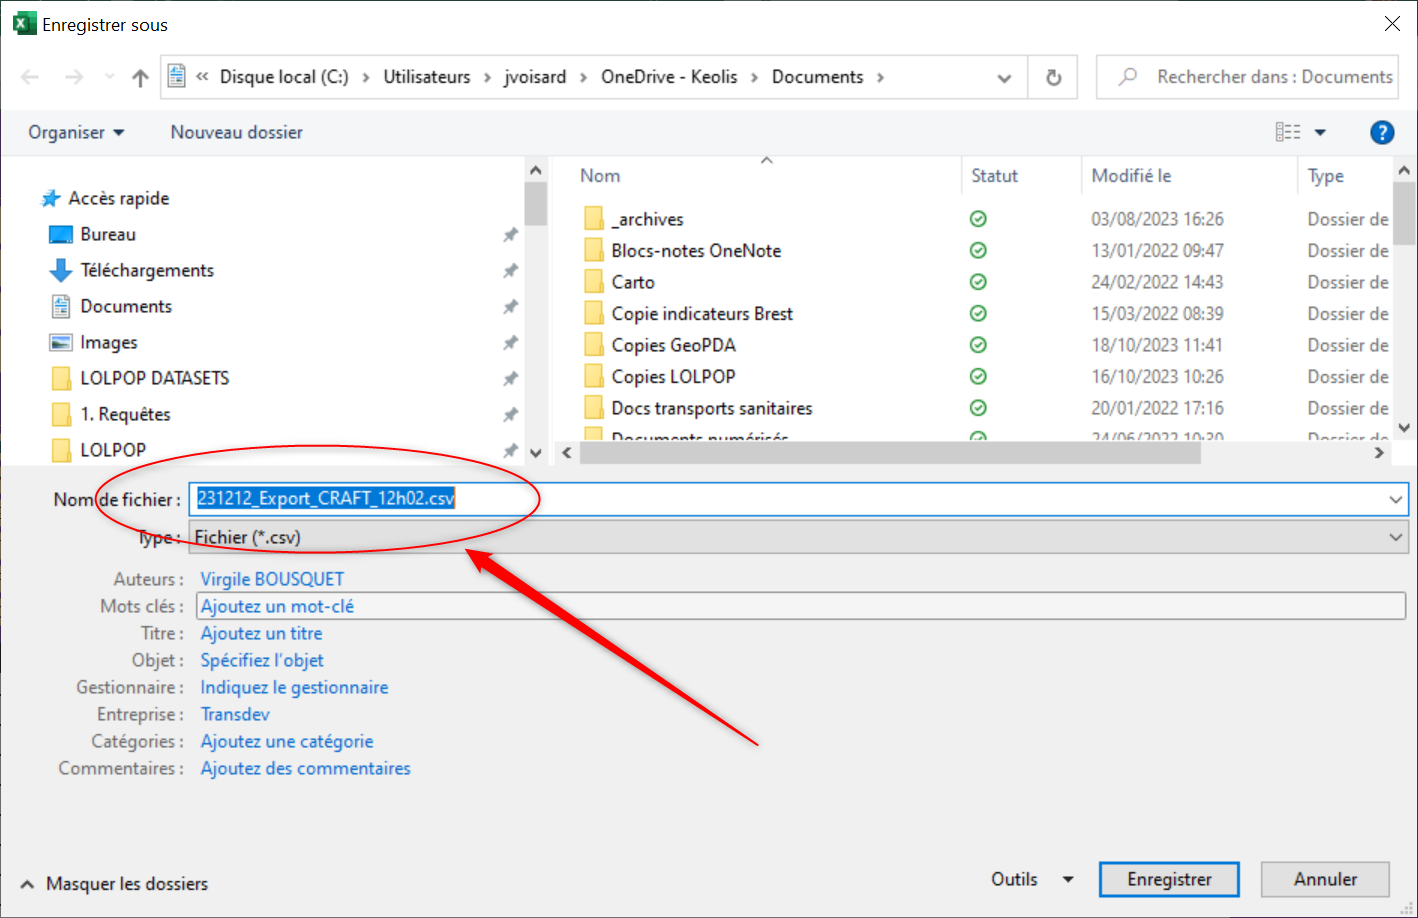Refresh the Documents folder listing
Viewport: 1418px width, 918px height.
click(x=1053, y=77)
